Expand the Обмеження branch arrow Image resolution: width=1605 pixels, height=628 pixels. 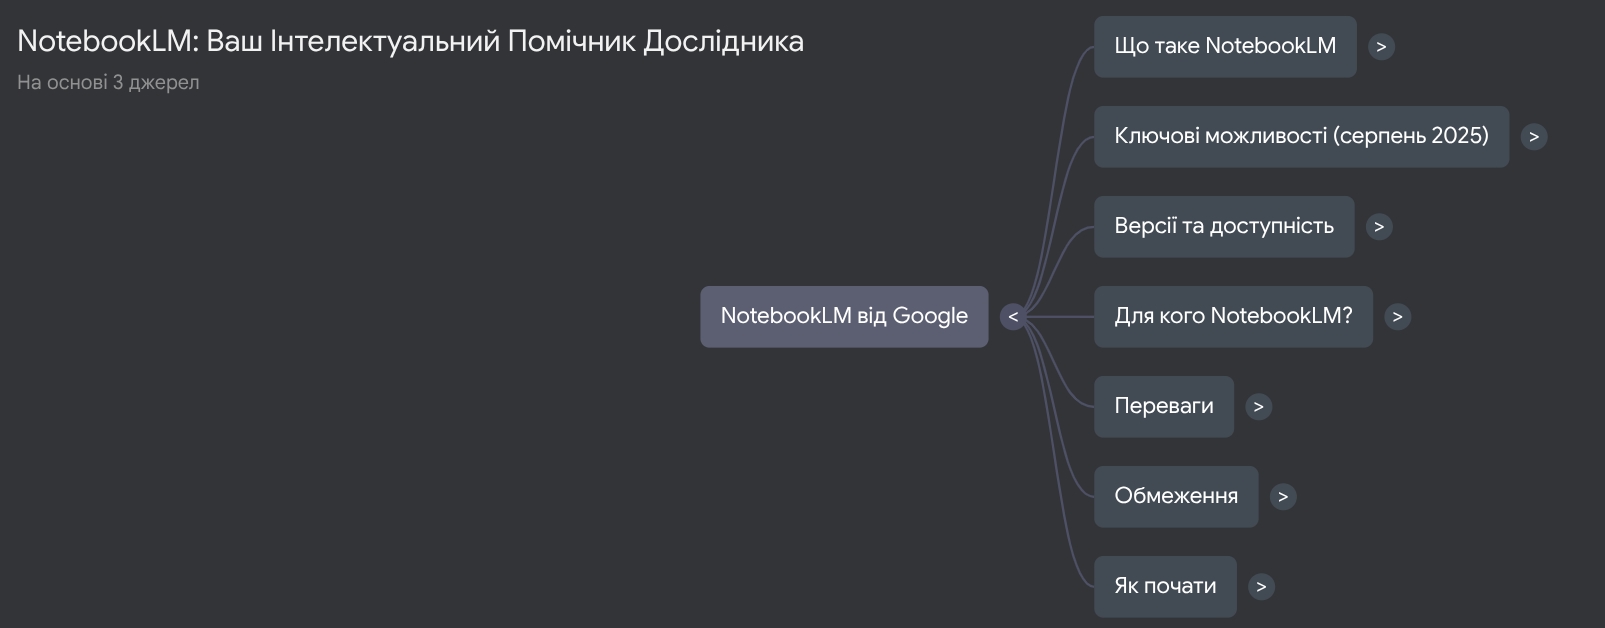1283,497
